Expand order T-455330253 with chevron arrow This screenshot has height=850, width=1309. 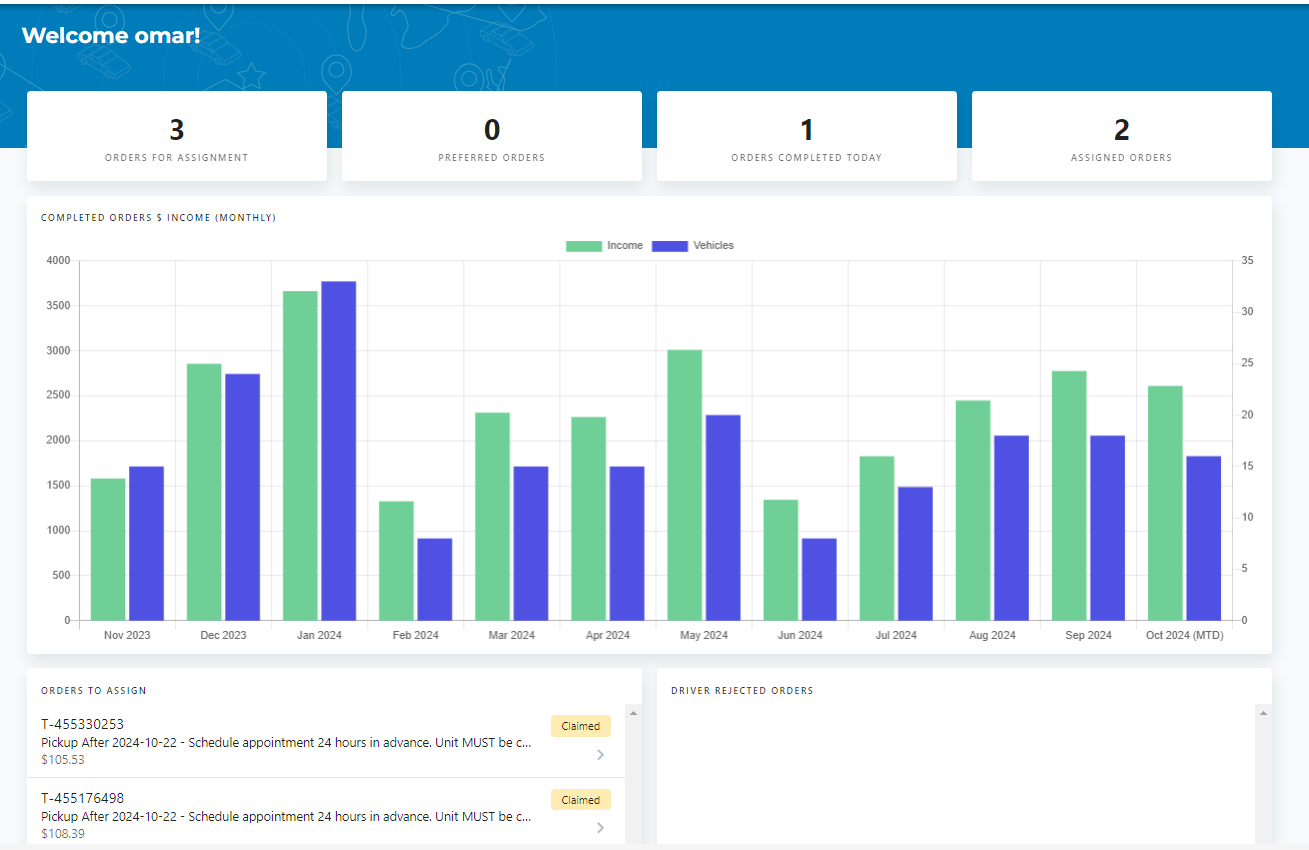600,755
